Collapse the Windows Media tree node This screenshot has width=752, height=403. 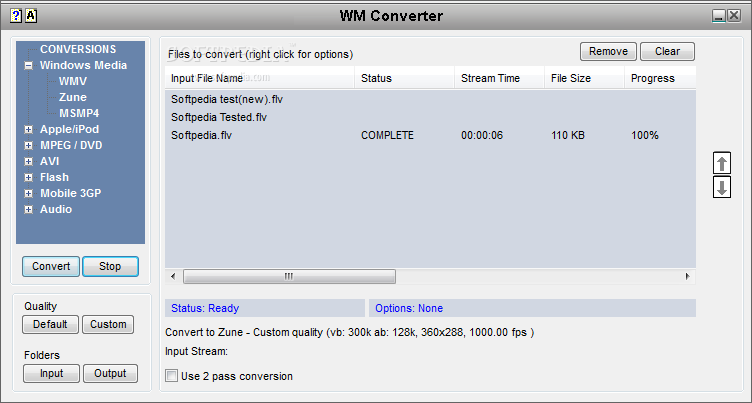click(x=29, y=66)
